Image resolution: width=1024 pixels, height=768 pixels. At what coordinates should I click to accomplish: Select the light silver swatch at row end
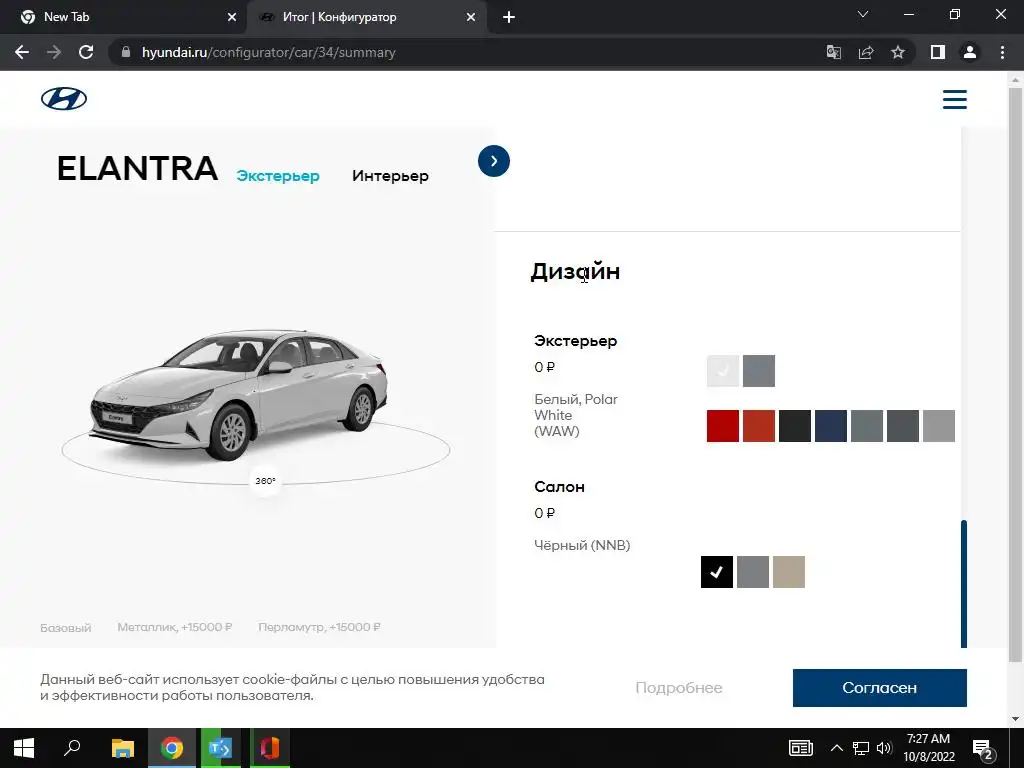939,426
